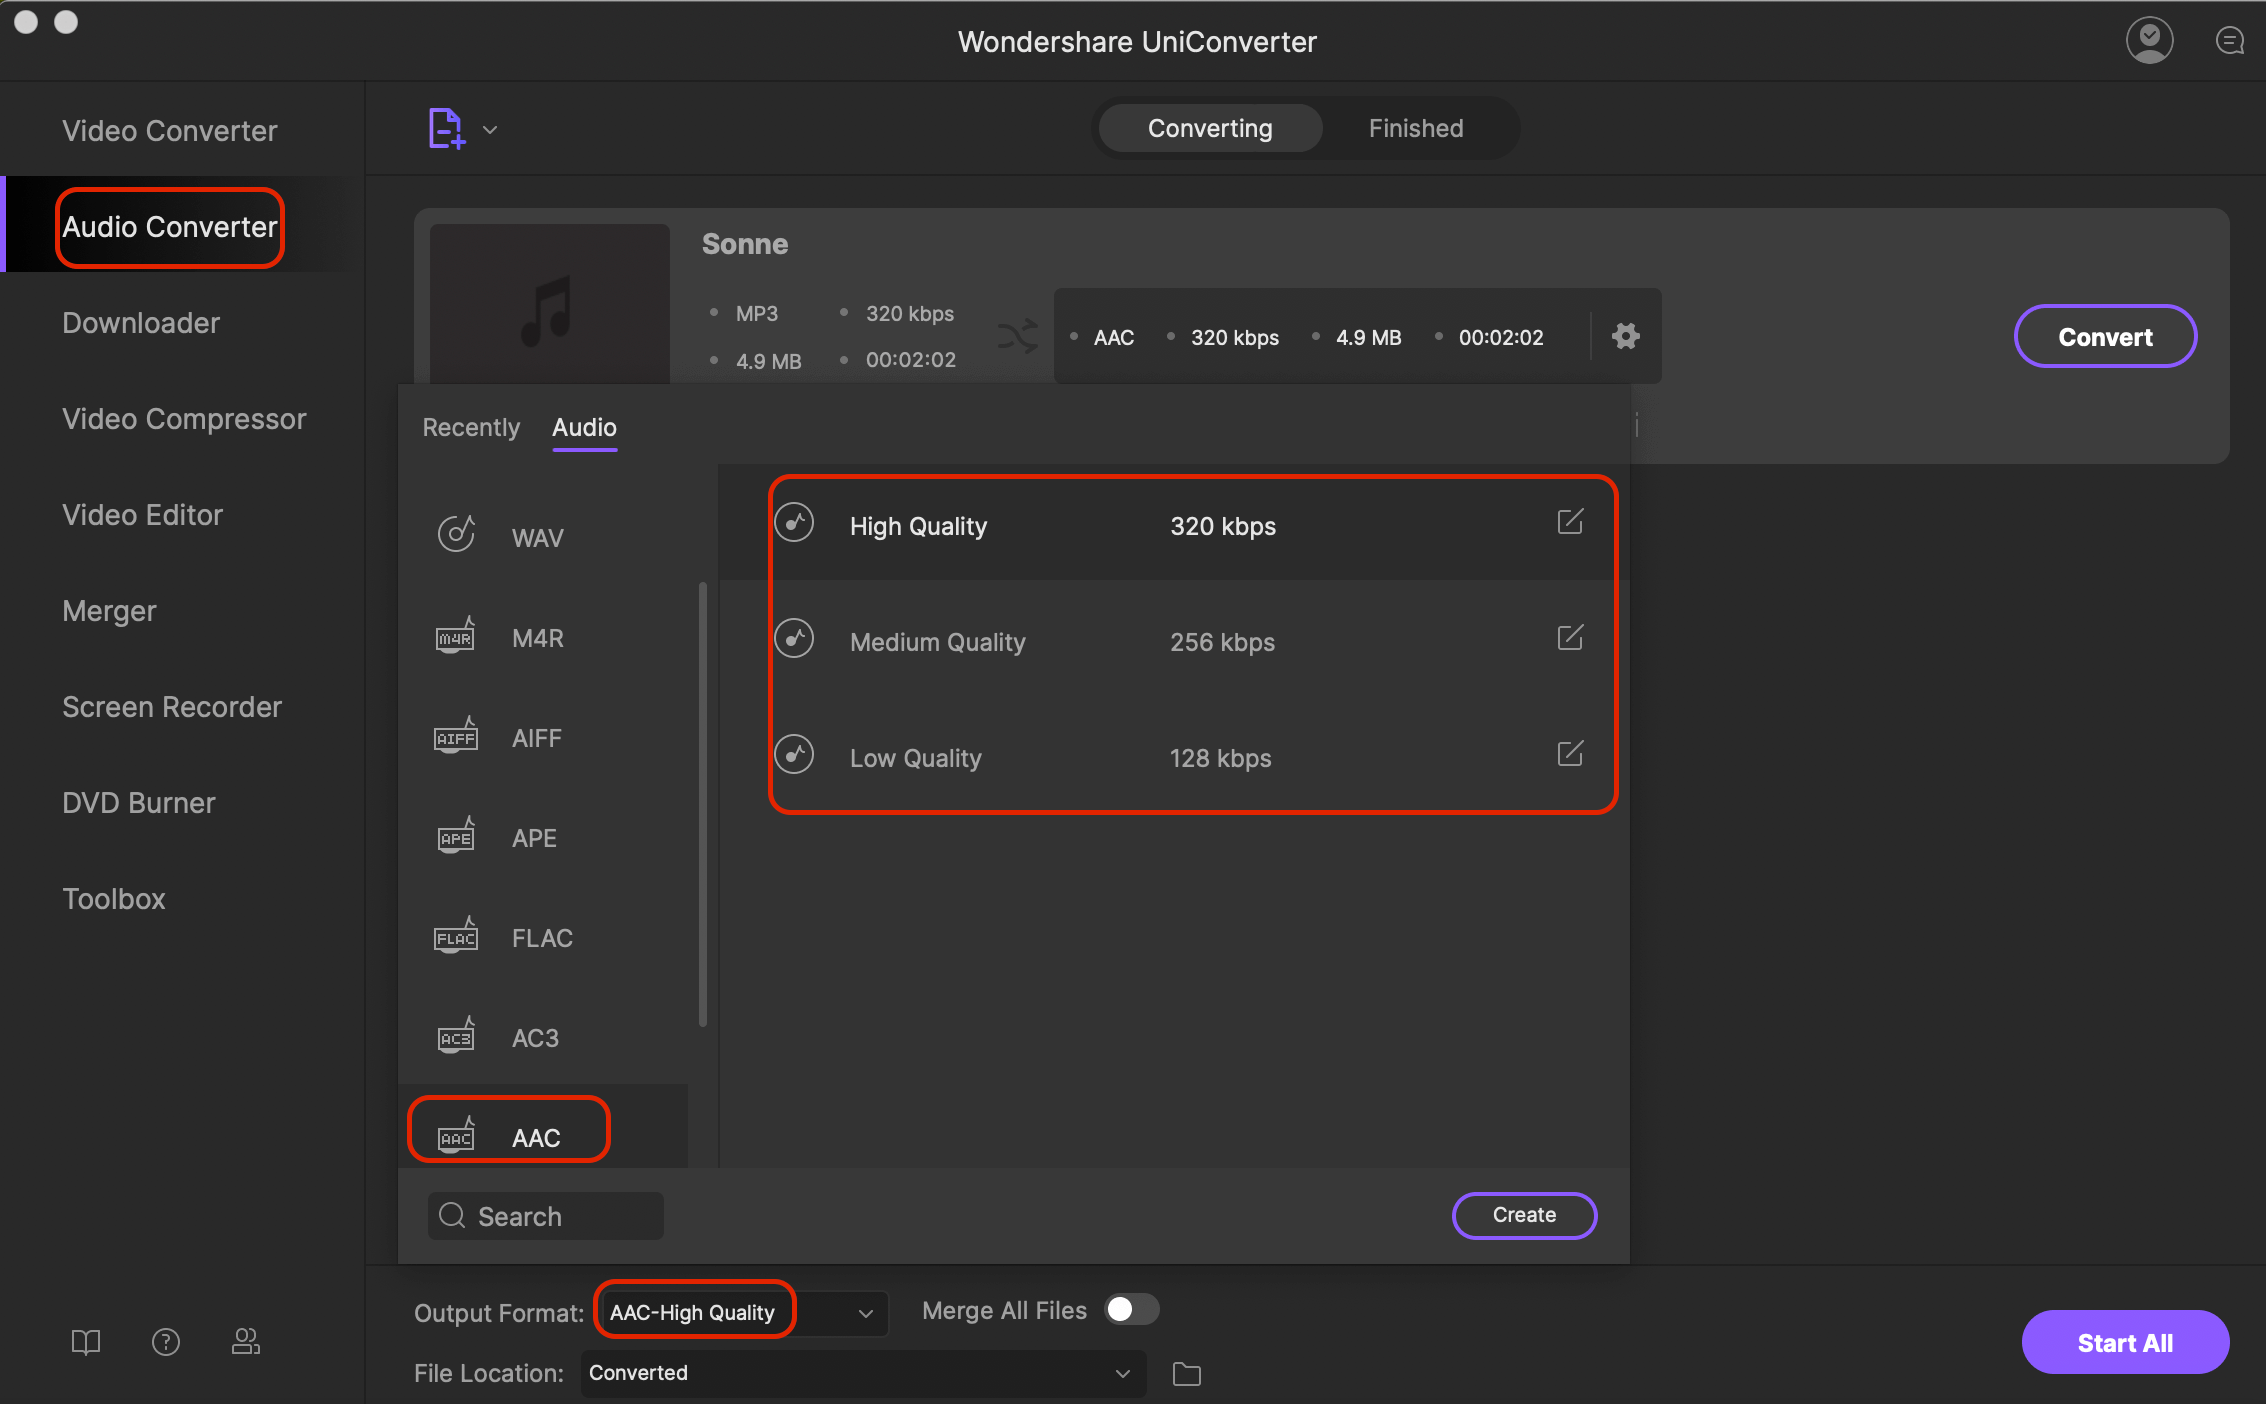Switch to the Recently tab
This screenshot has height=1404, width=2266.
pos(469,426)
